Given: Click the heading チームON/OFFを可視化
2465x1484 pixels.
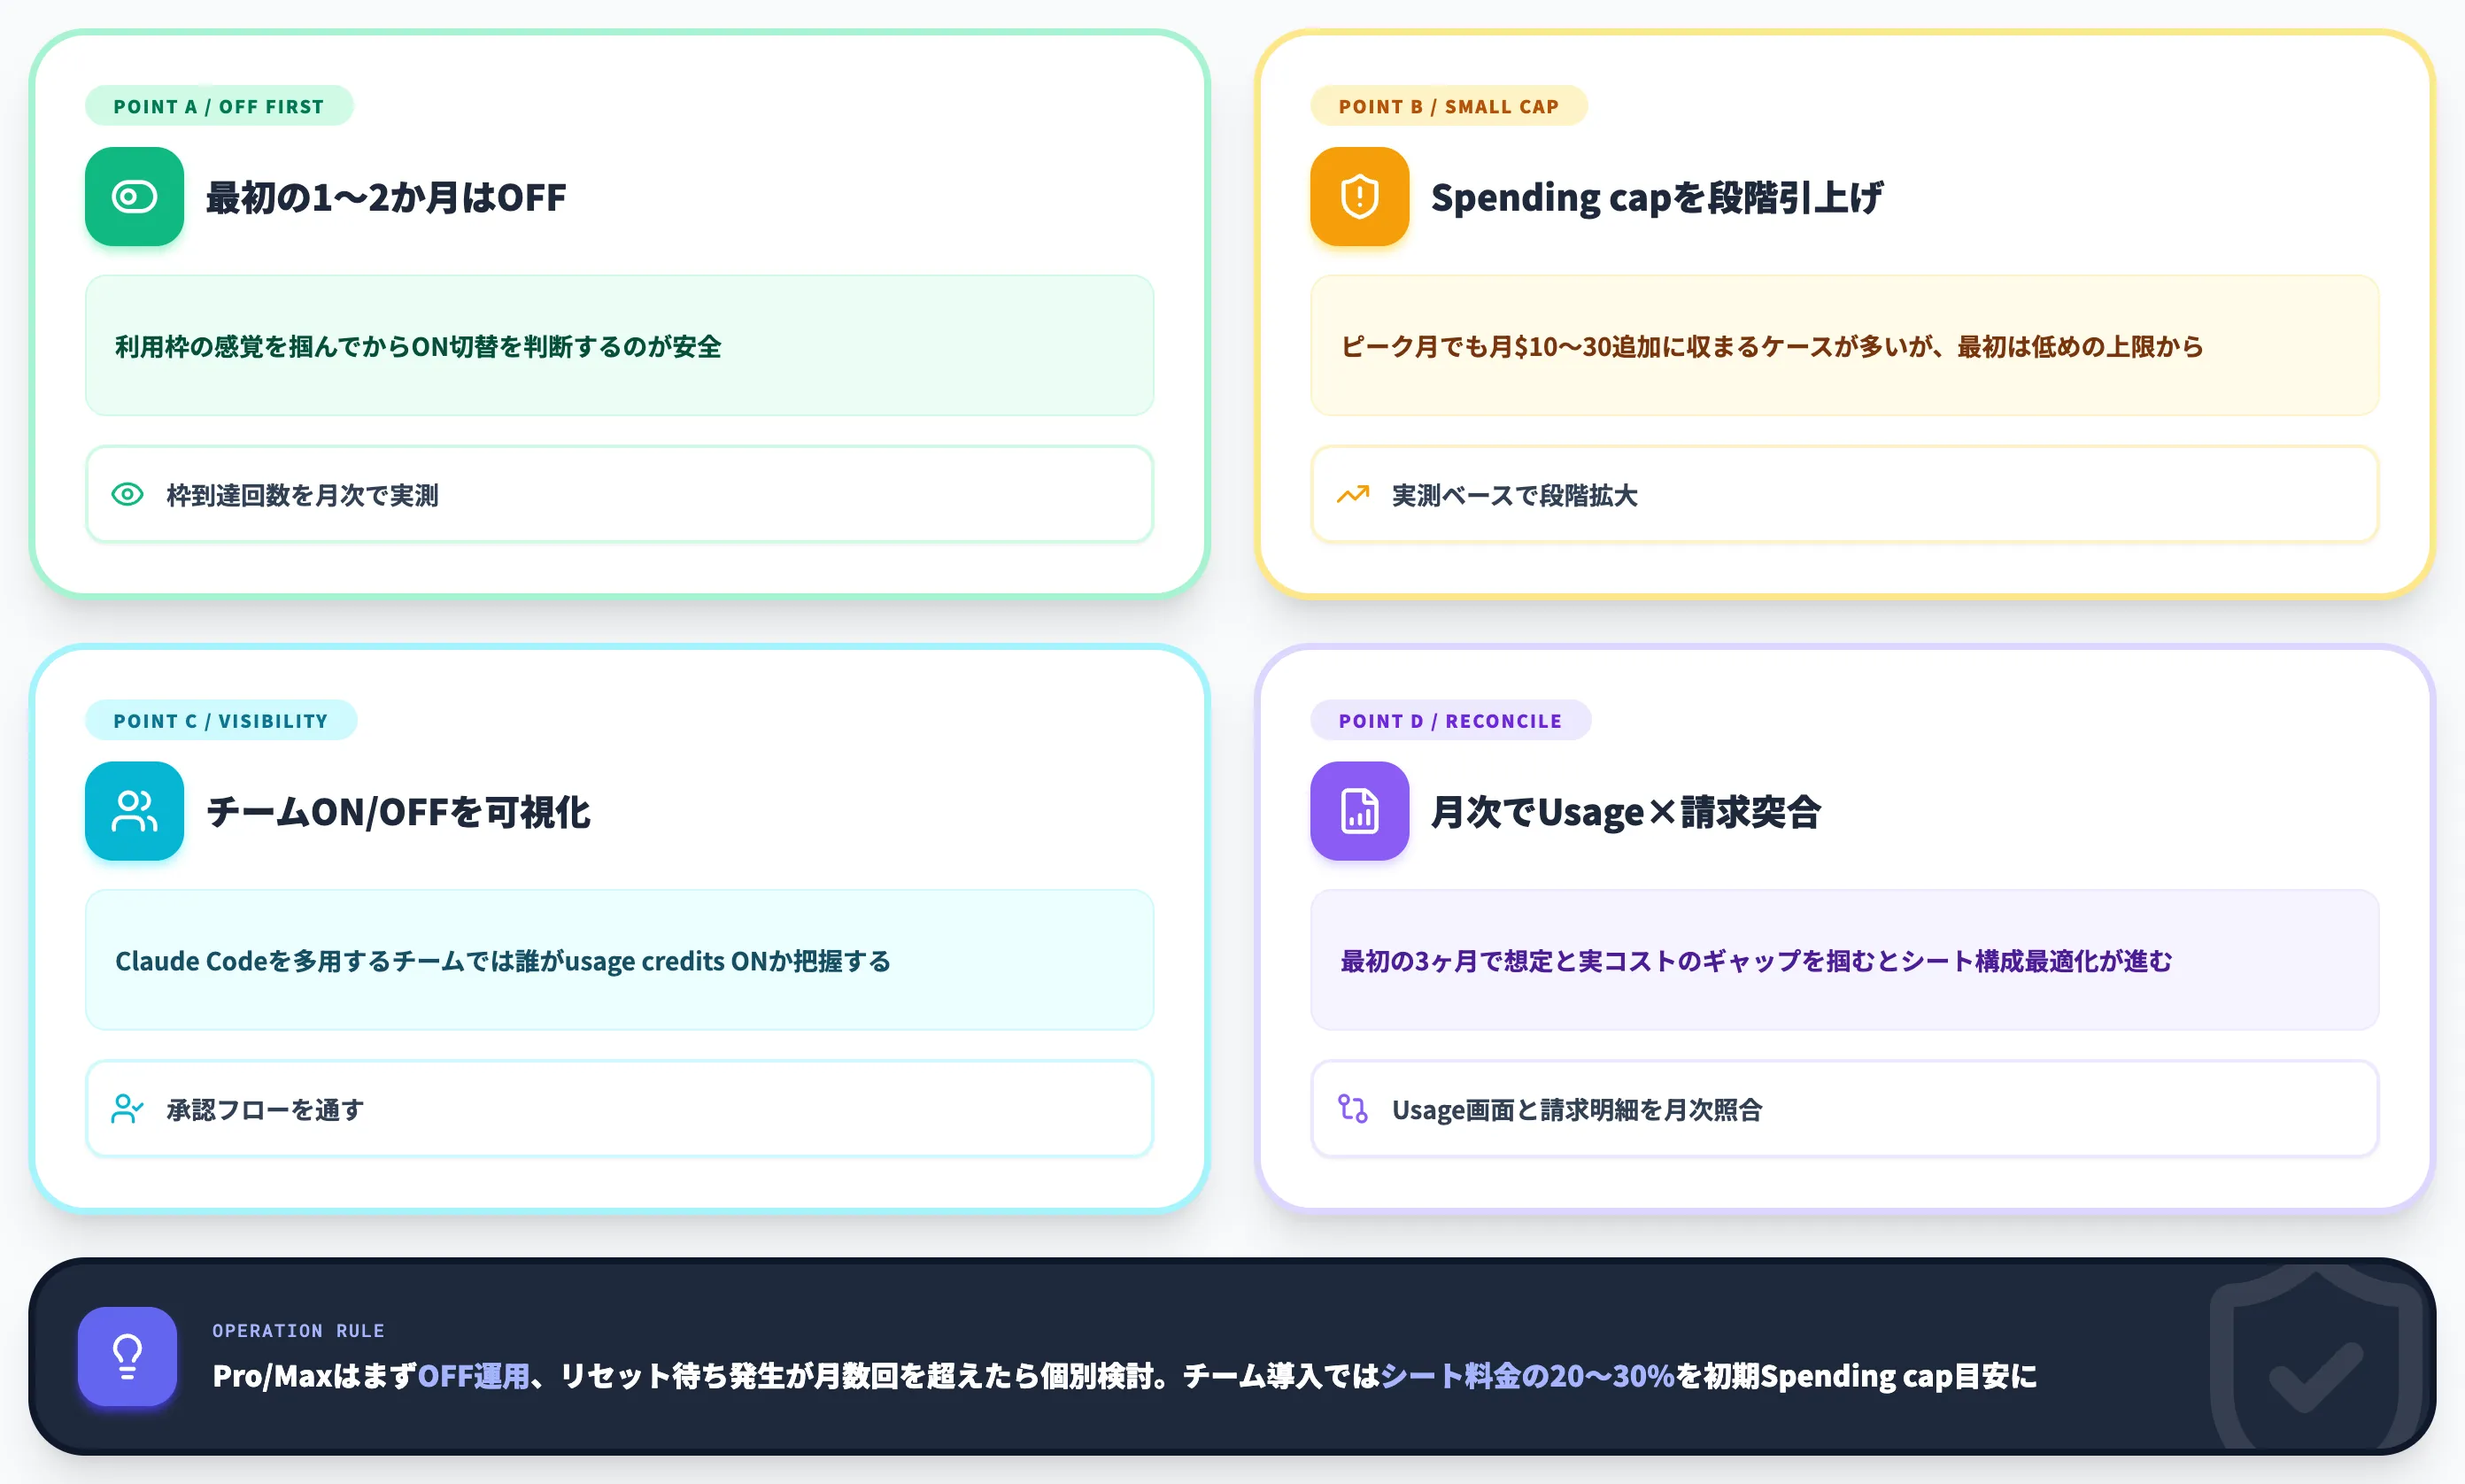Looking at the screenshot, I should click(x=398, y=812).
